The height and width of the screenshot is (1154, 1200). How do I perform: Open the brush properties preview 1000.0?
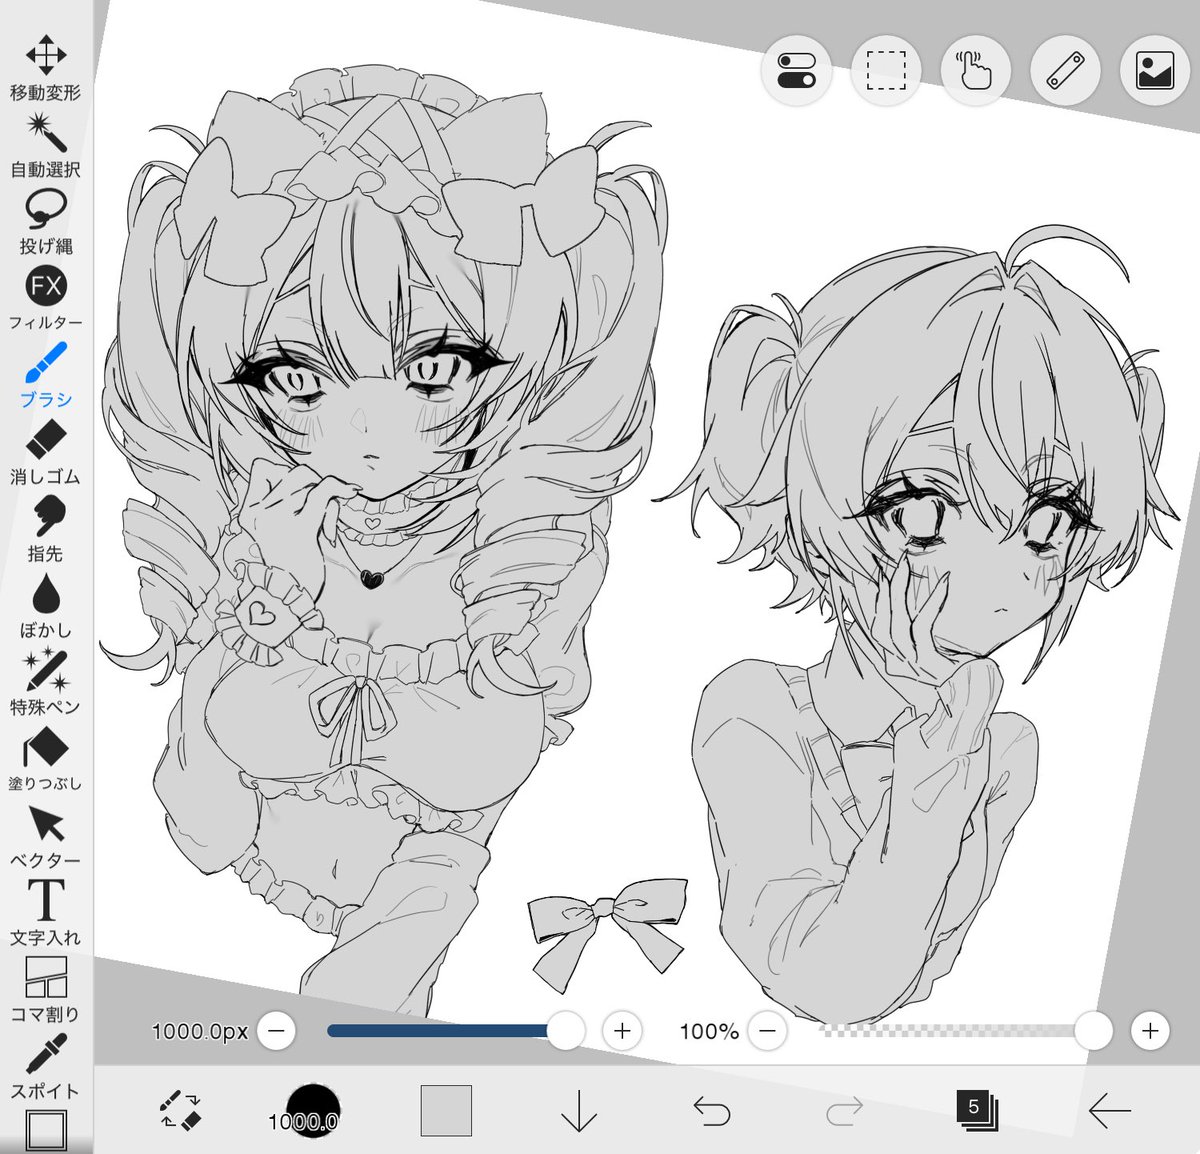coord(304,1110)
